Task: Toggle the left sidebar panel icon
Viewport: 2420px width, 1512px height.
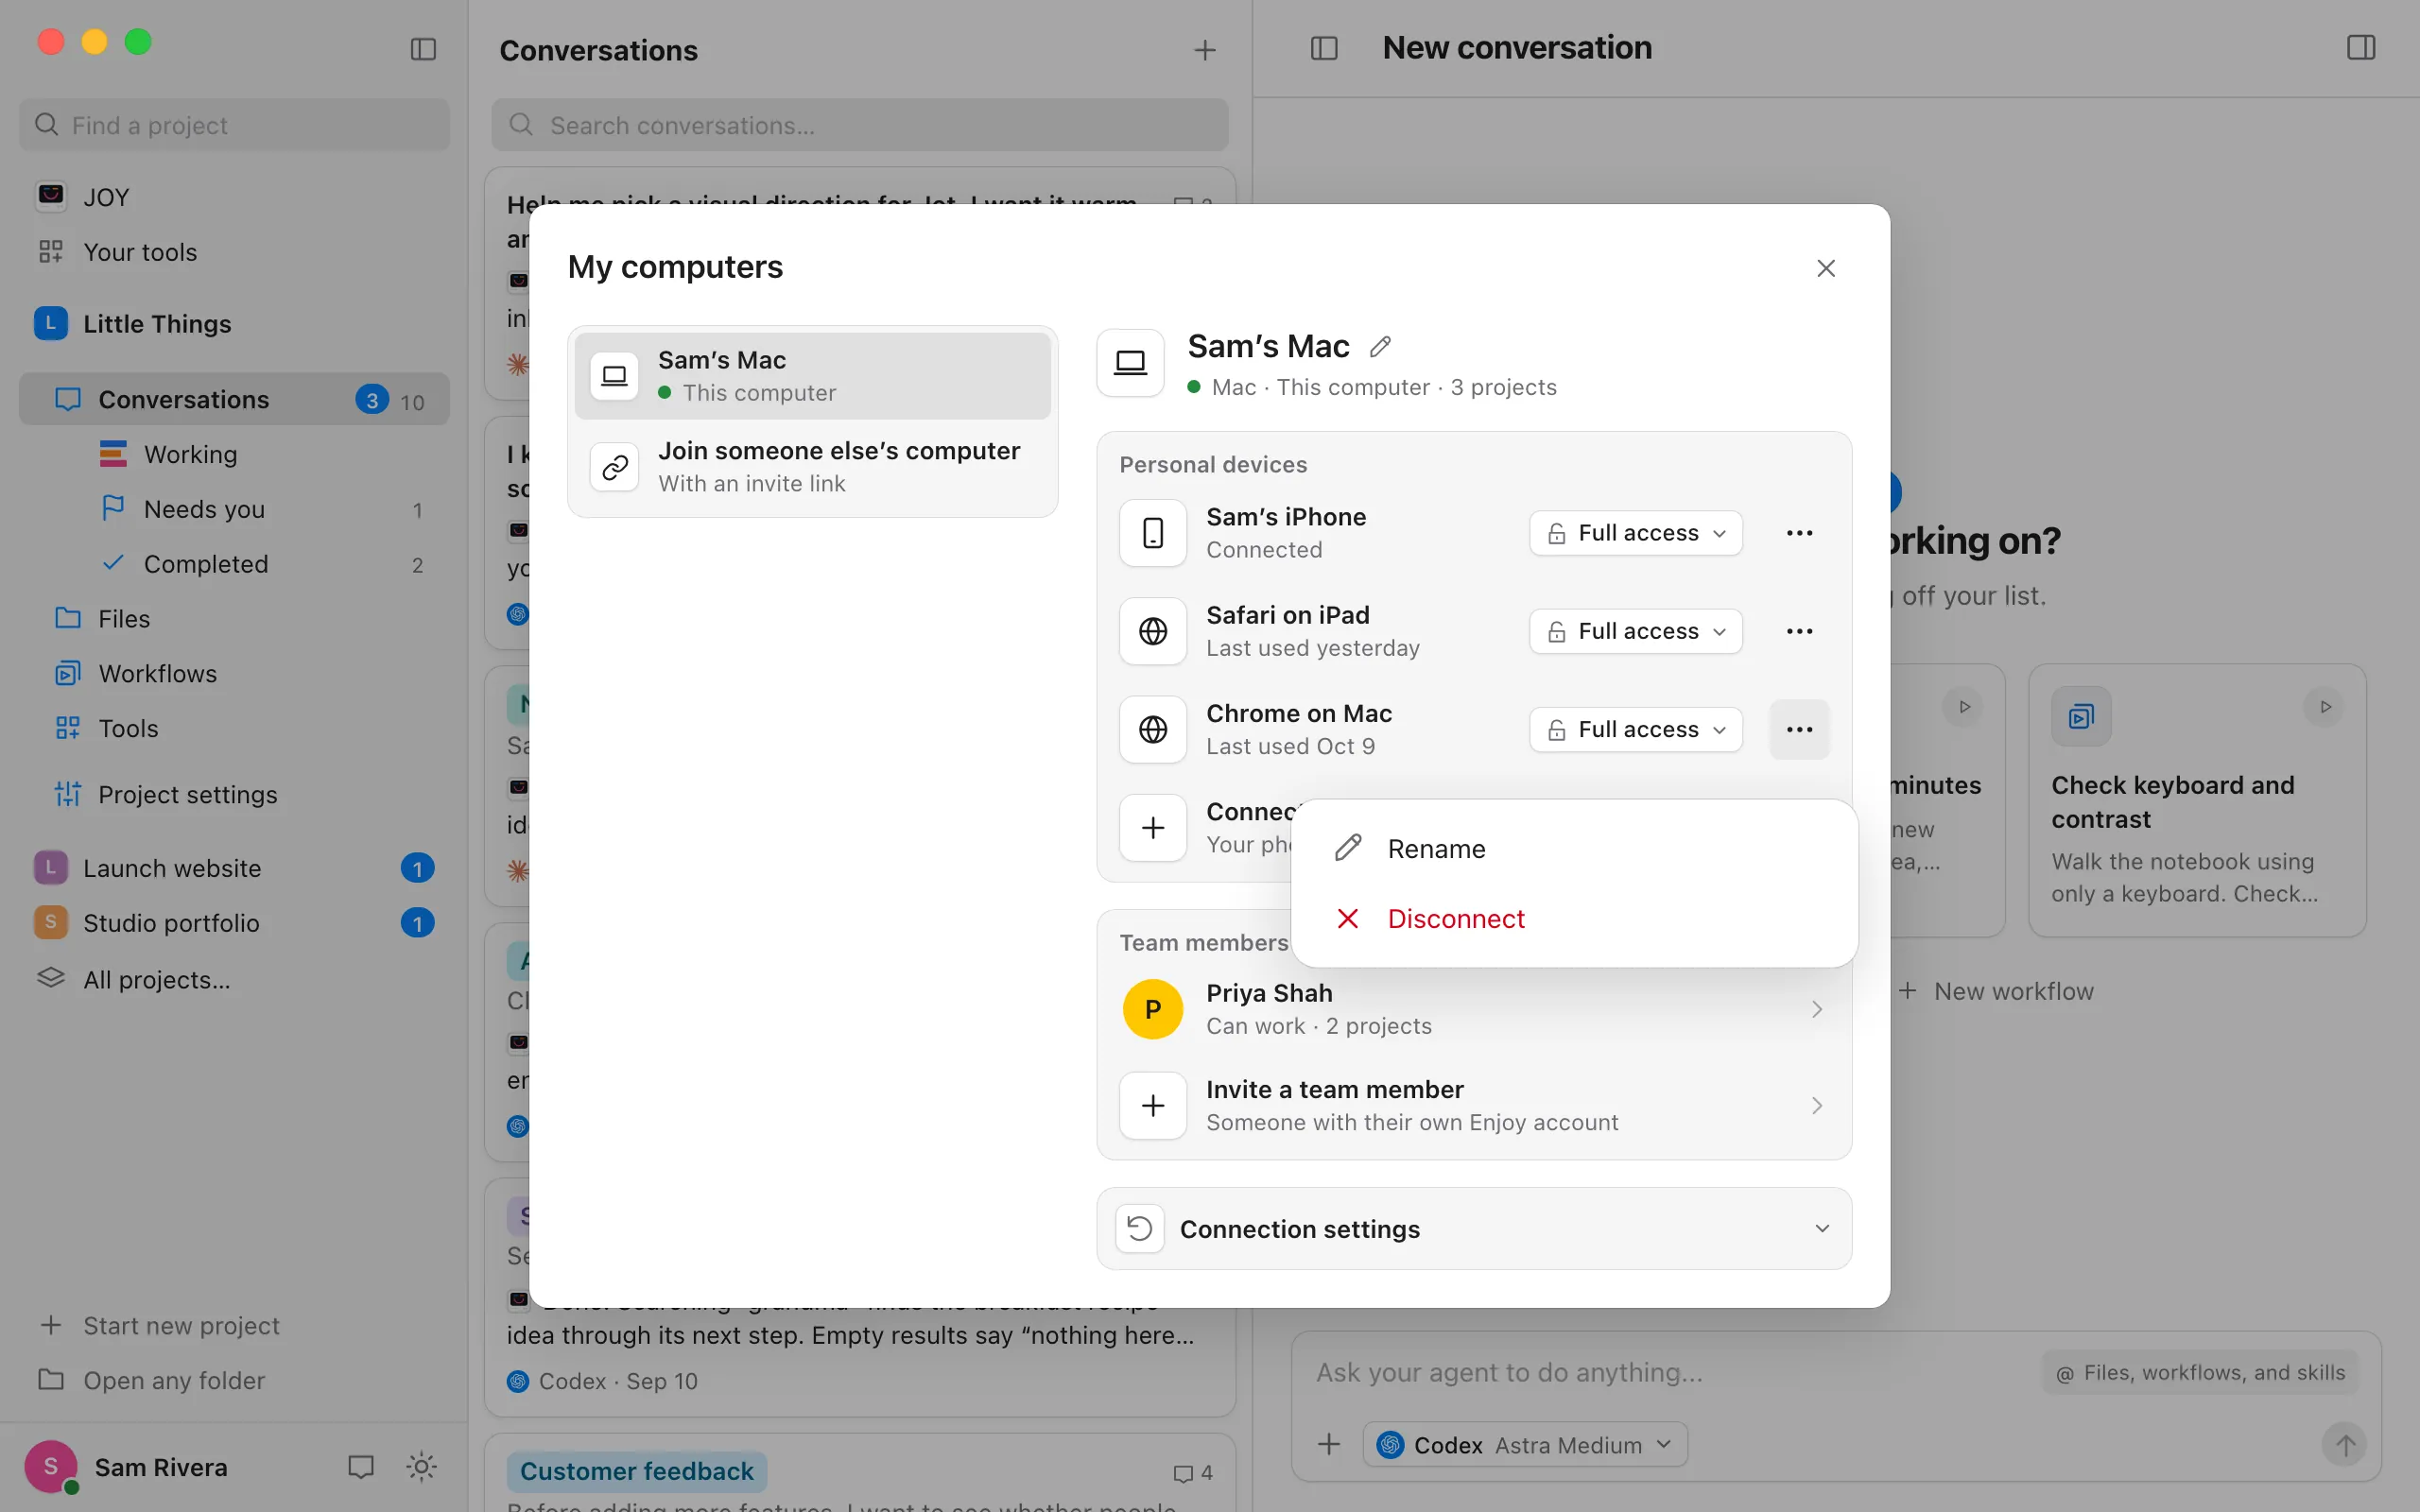Action: (423, 49)
